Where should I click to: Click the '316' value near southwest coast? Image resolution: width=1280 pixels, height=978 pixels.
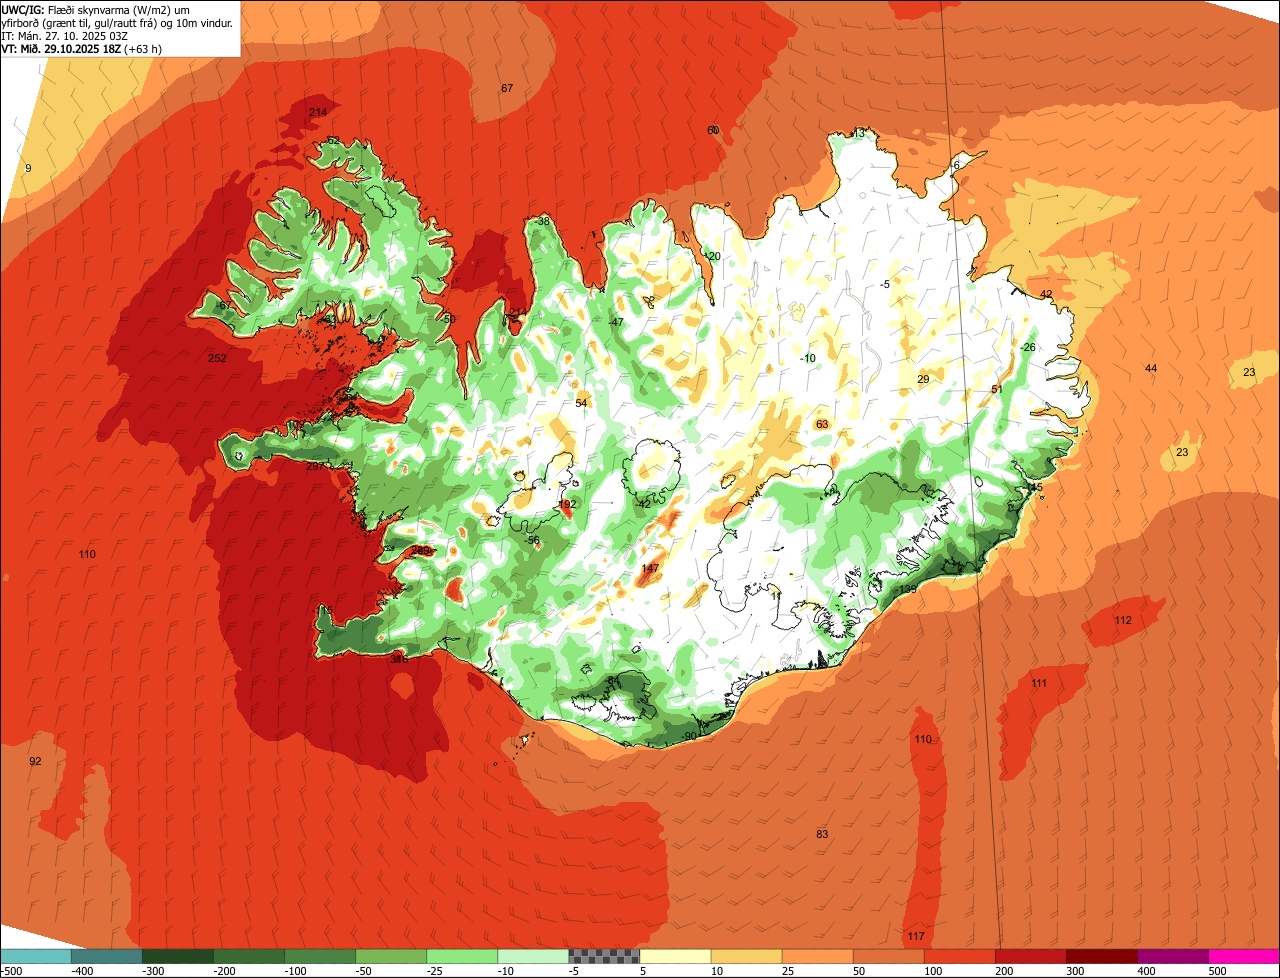tap(399, 659)
